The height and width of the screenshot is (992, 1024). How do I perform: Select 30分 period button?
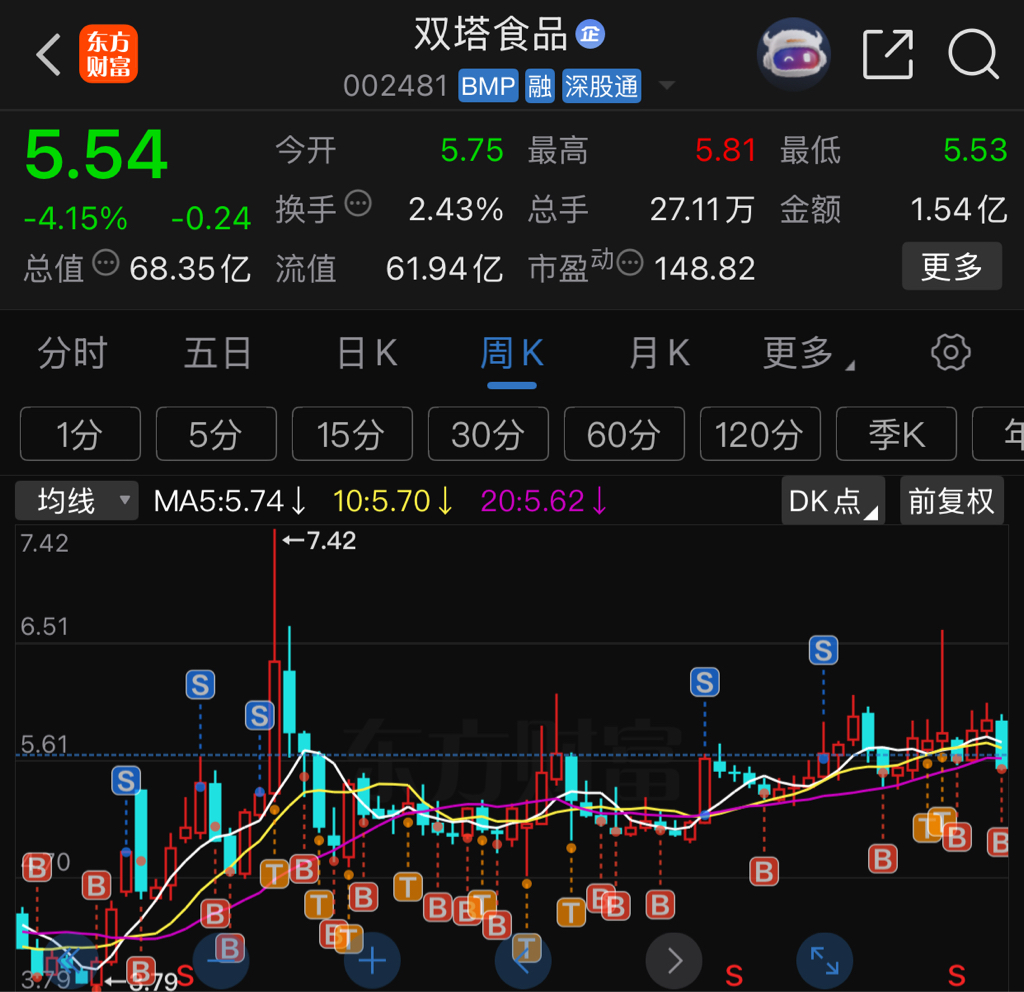[488, 434]
